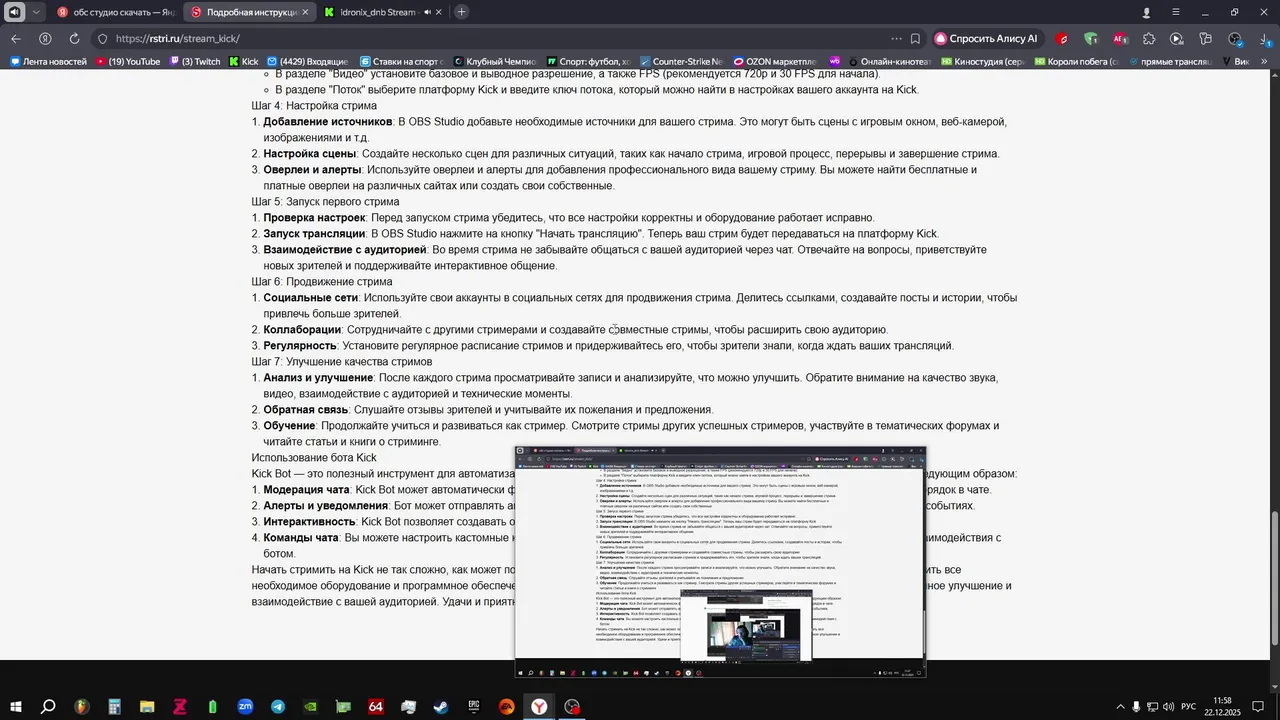This screenshot has width=1280, height=720.
Task: Open a new browser tab
Action: point(461,12)
